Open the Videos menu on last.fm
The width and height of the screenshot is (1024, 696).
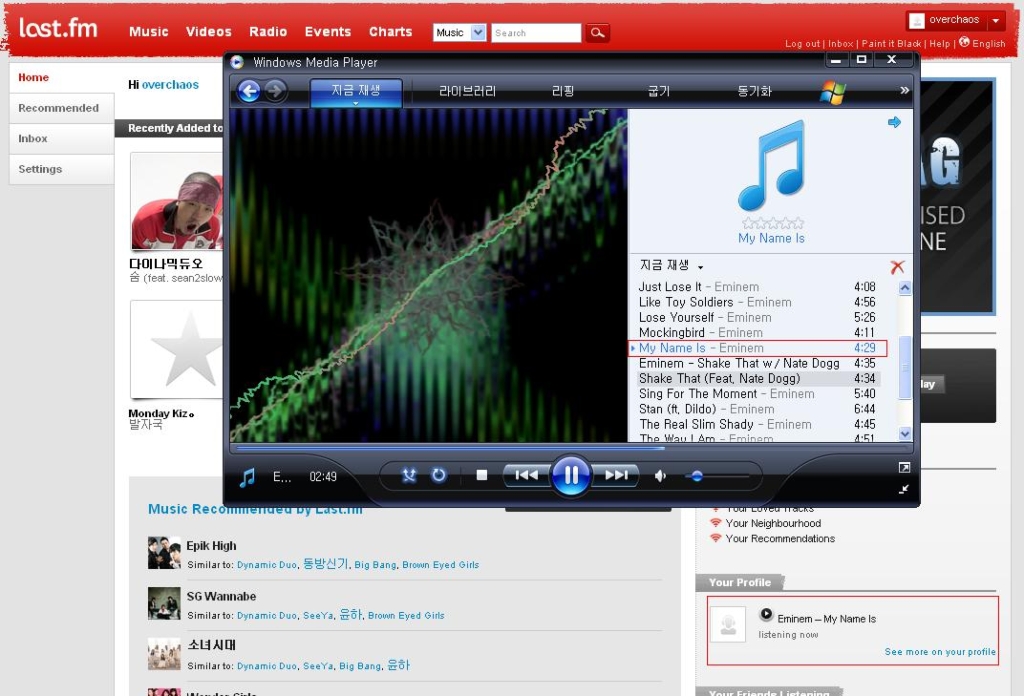(x=208, y=31)
